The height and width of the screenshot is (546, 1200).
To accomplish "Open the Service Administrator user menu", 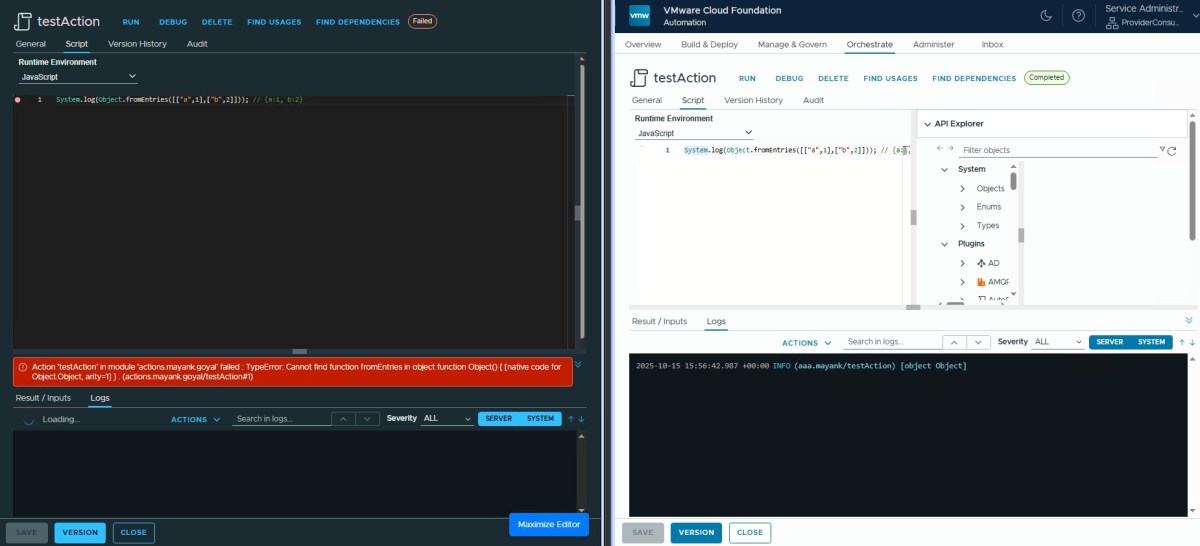I will pos(1150,15).
